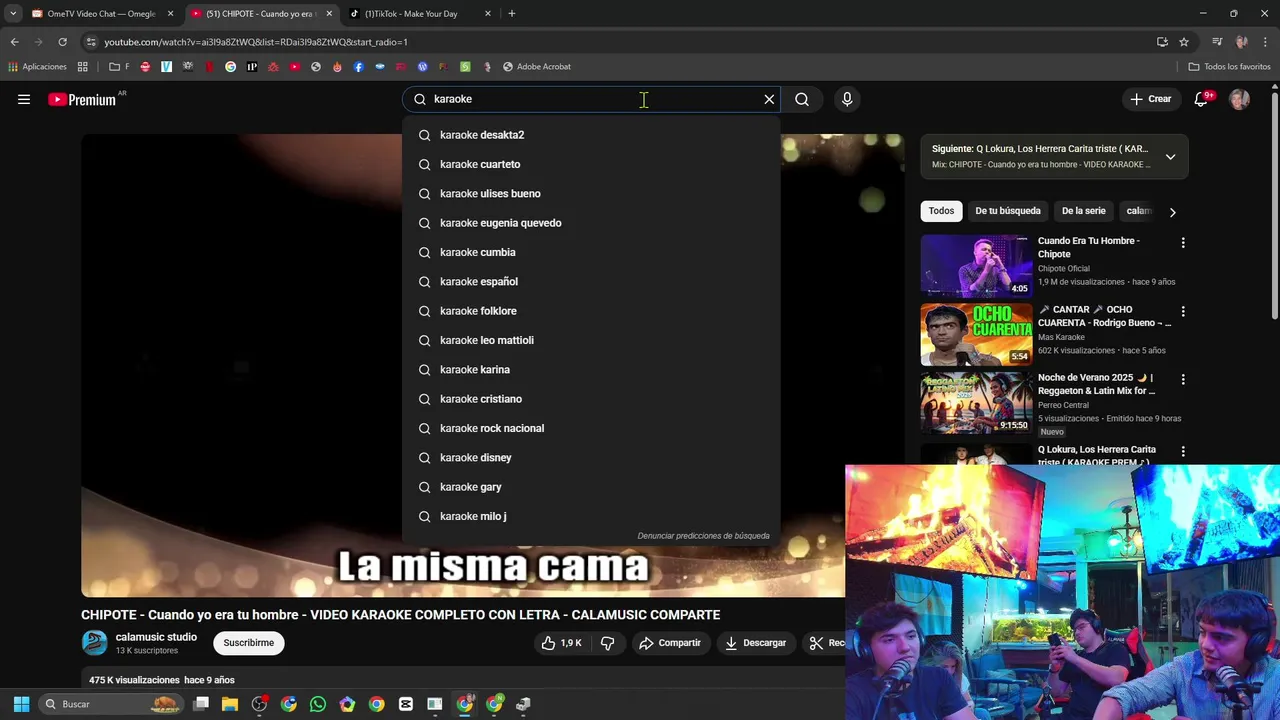Select the Todos filter chip
Viewport: 1280px width, 720px height.
pos(941,211)
